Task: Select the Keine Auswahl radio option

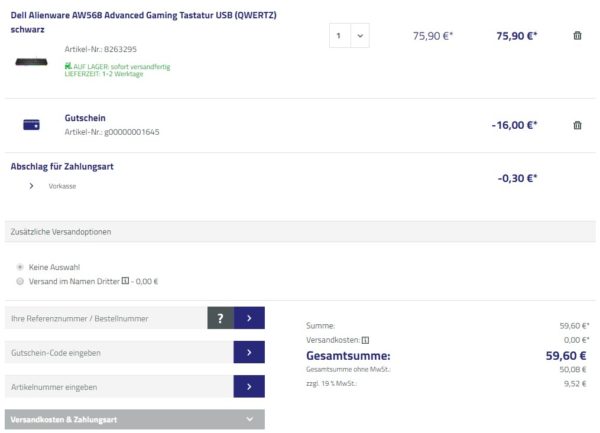Action: point(20,267)
